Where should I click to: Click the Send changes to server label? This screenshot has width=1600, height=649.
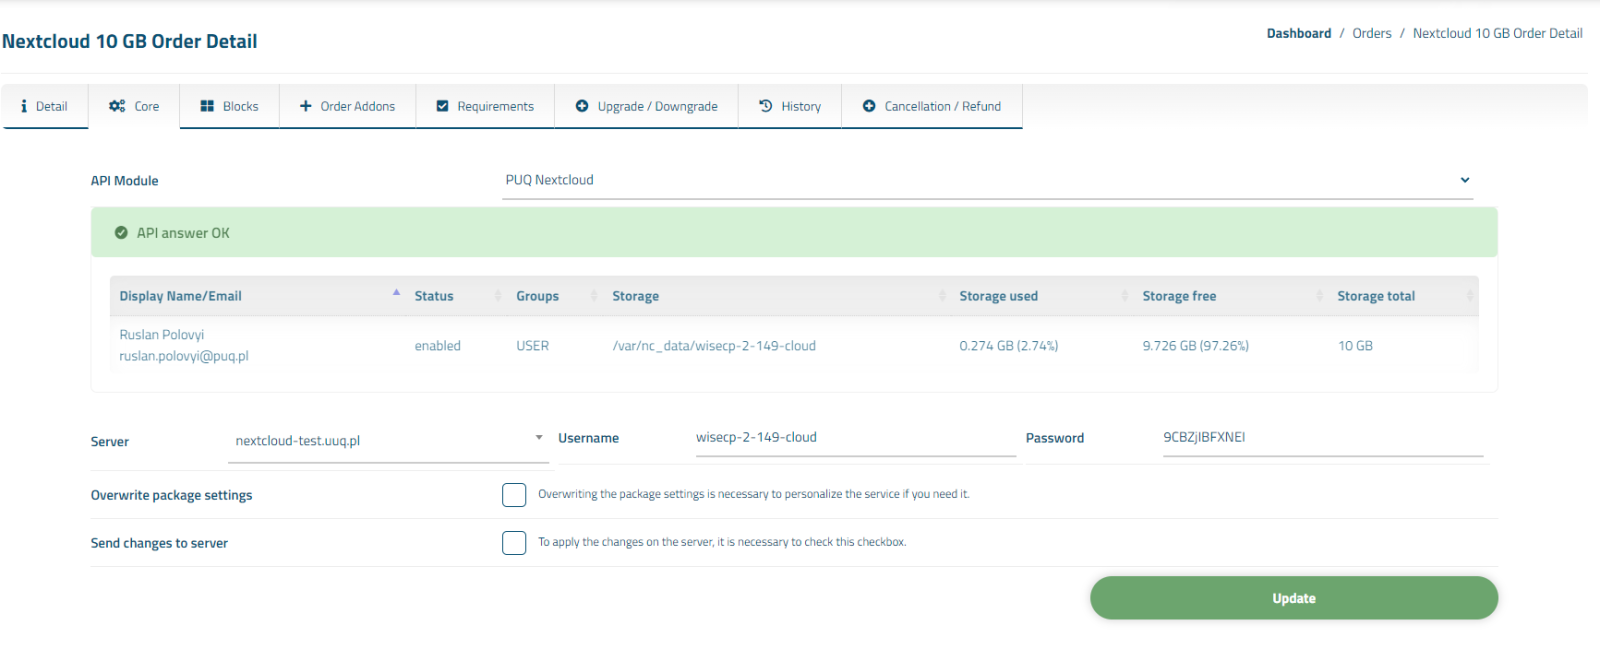159,543
